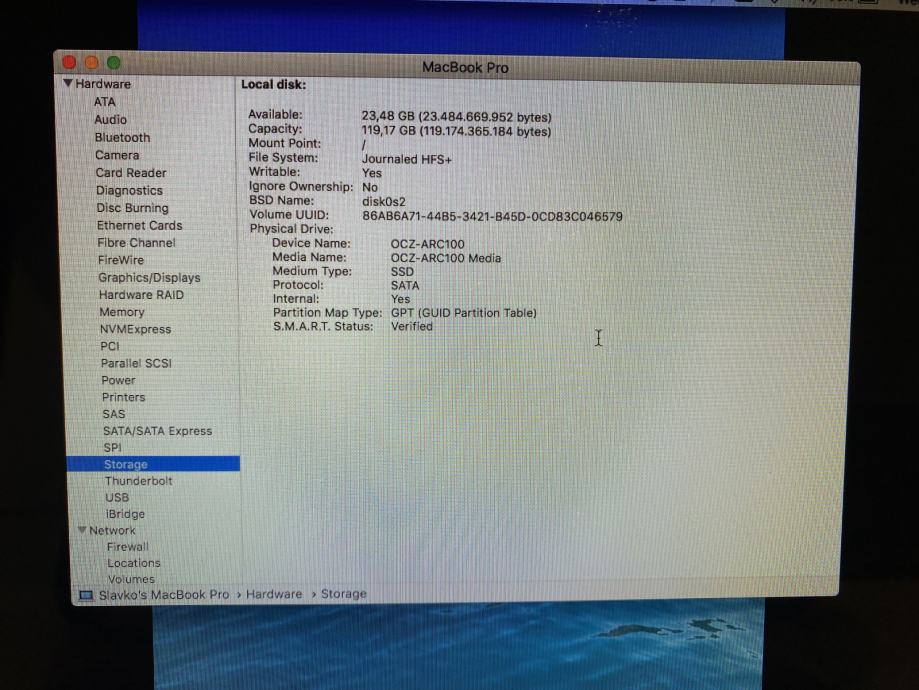The image size is (919, 690).
Task: Collapse the Hardware section triangle
Action: (68, 84)
